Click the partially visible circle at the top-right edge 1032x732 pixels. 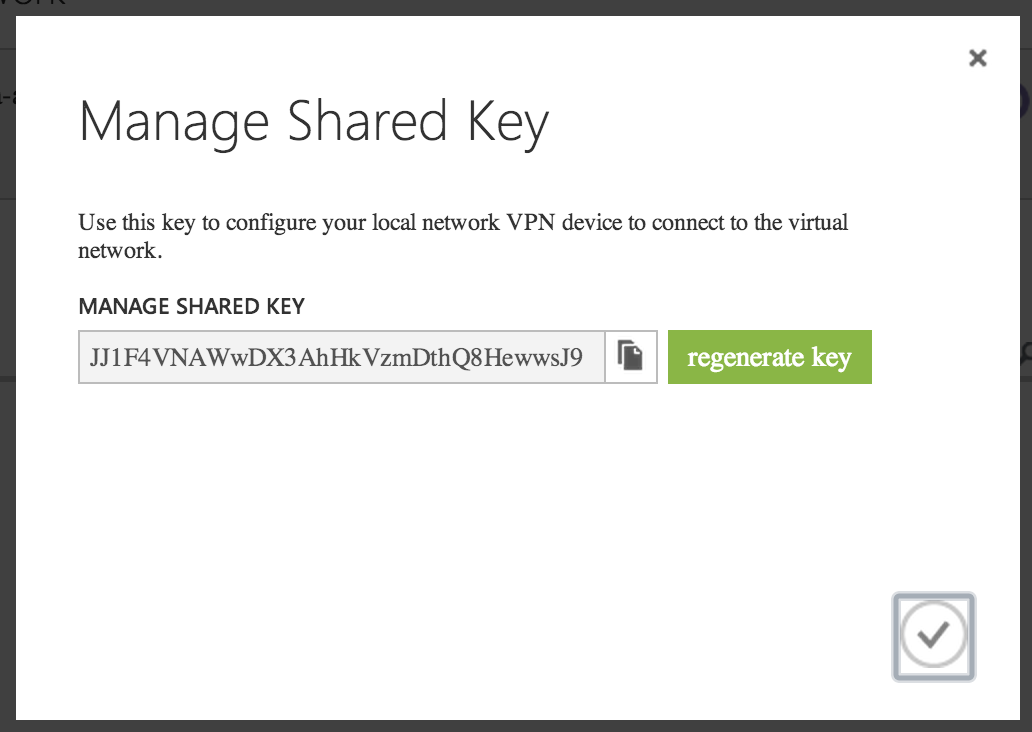coord(1026,100)
